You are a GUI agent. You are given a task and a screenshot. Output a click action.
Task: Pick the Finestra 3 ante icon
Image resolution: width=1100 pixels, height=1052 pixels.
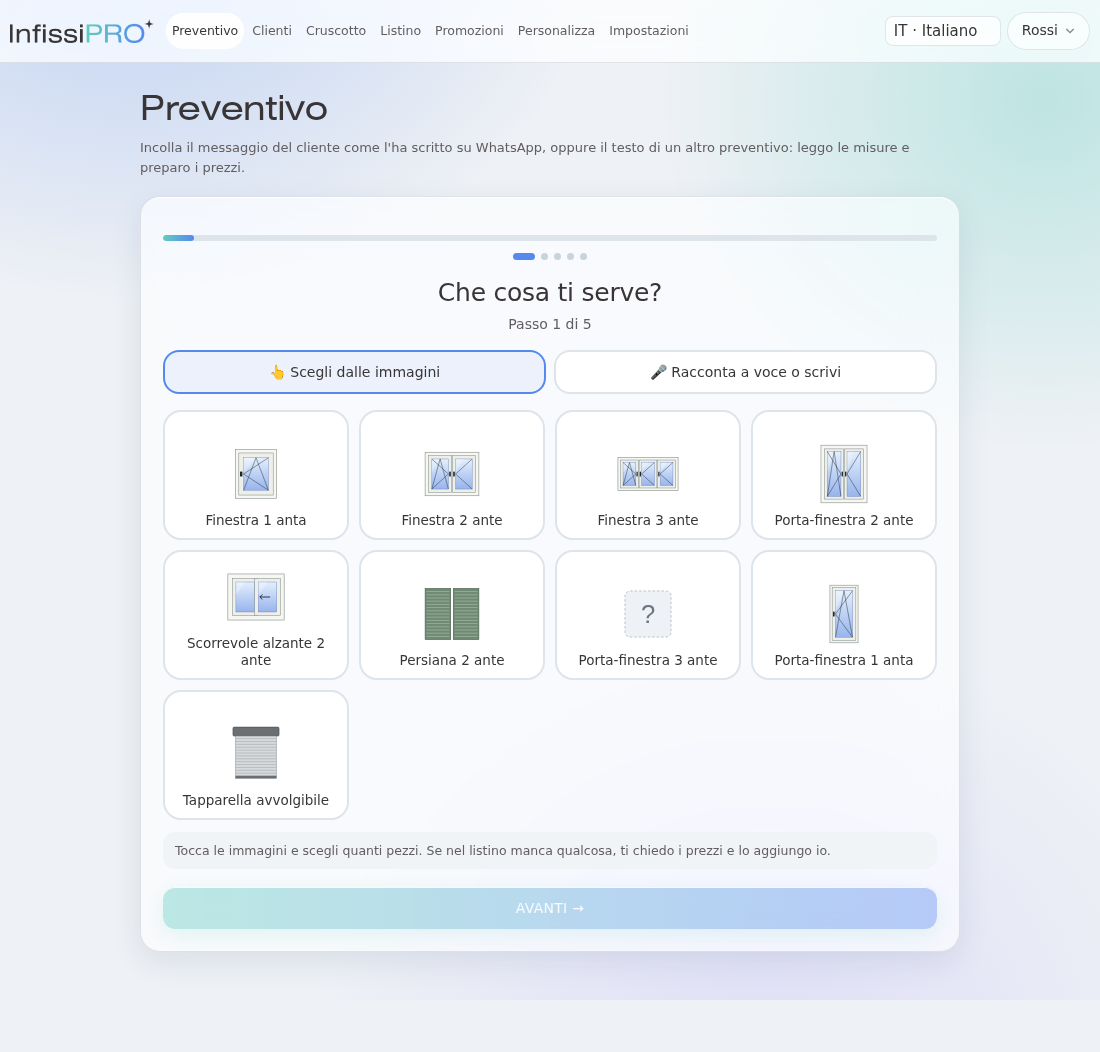tap(648, 474)
